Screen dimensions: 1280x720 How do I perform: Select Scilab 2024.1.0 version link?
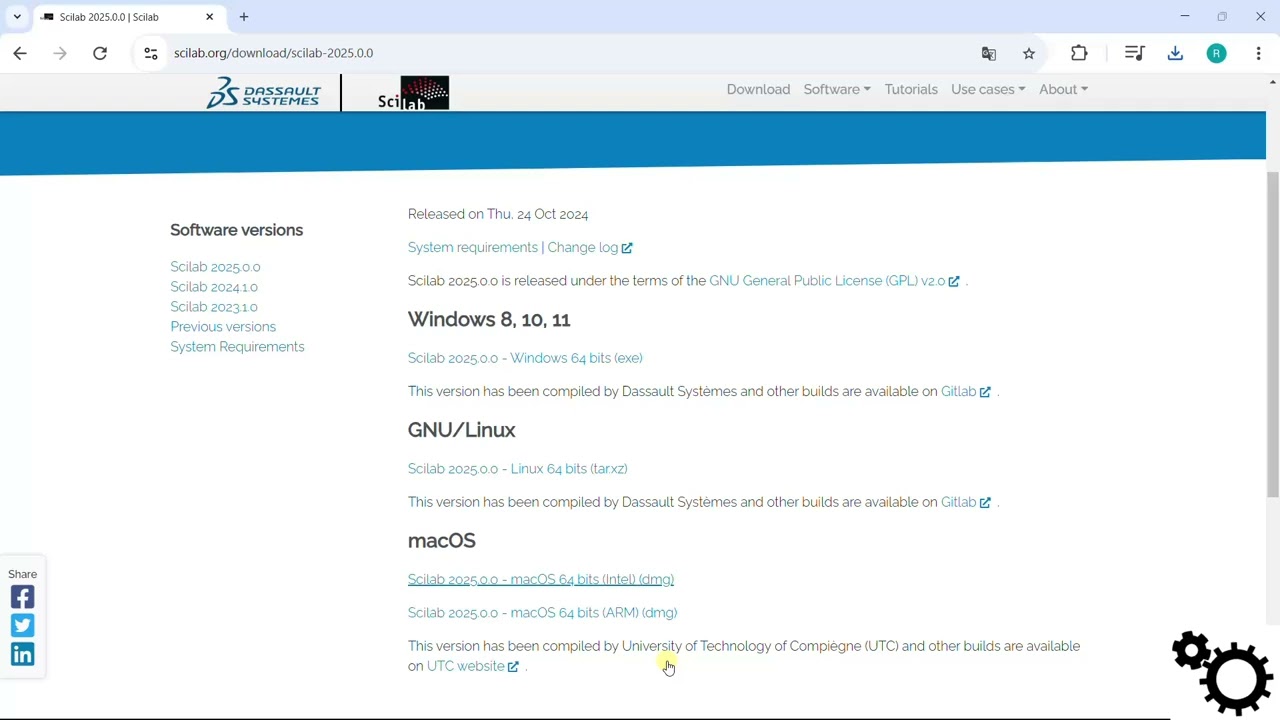point(214,287)
